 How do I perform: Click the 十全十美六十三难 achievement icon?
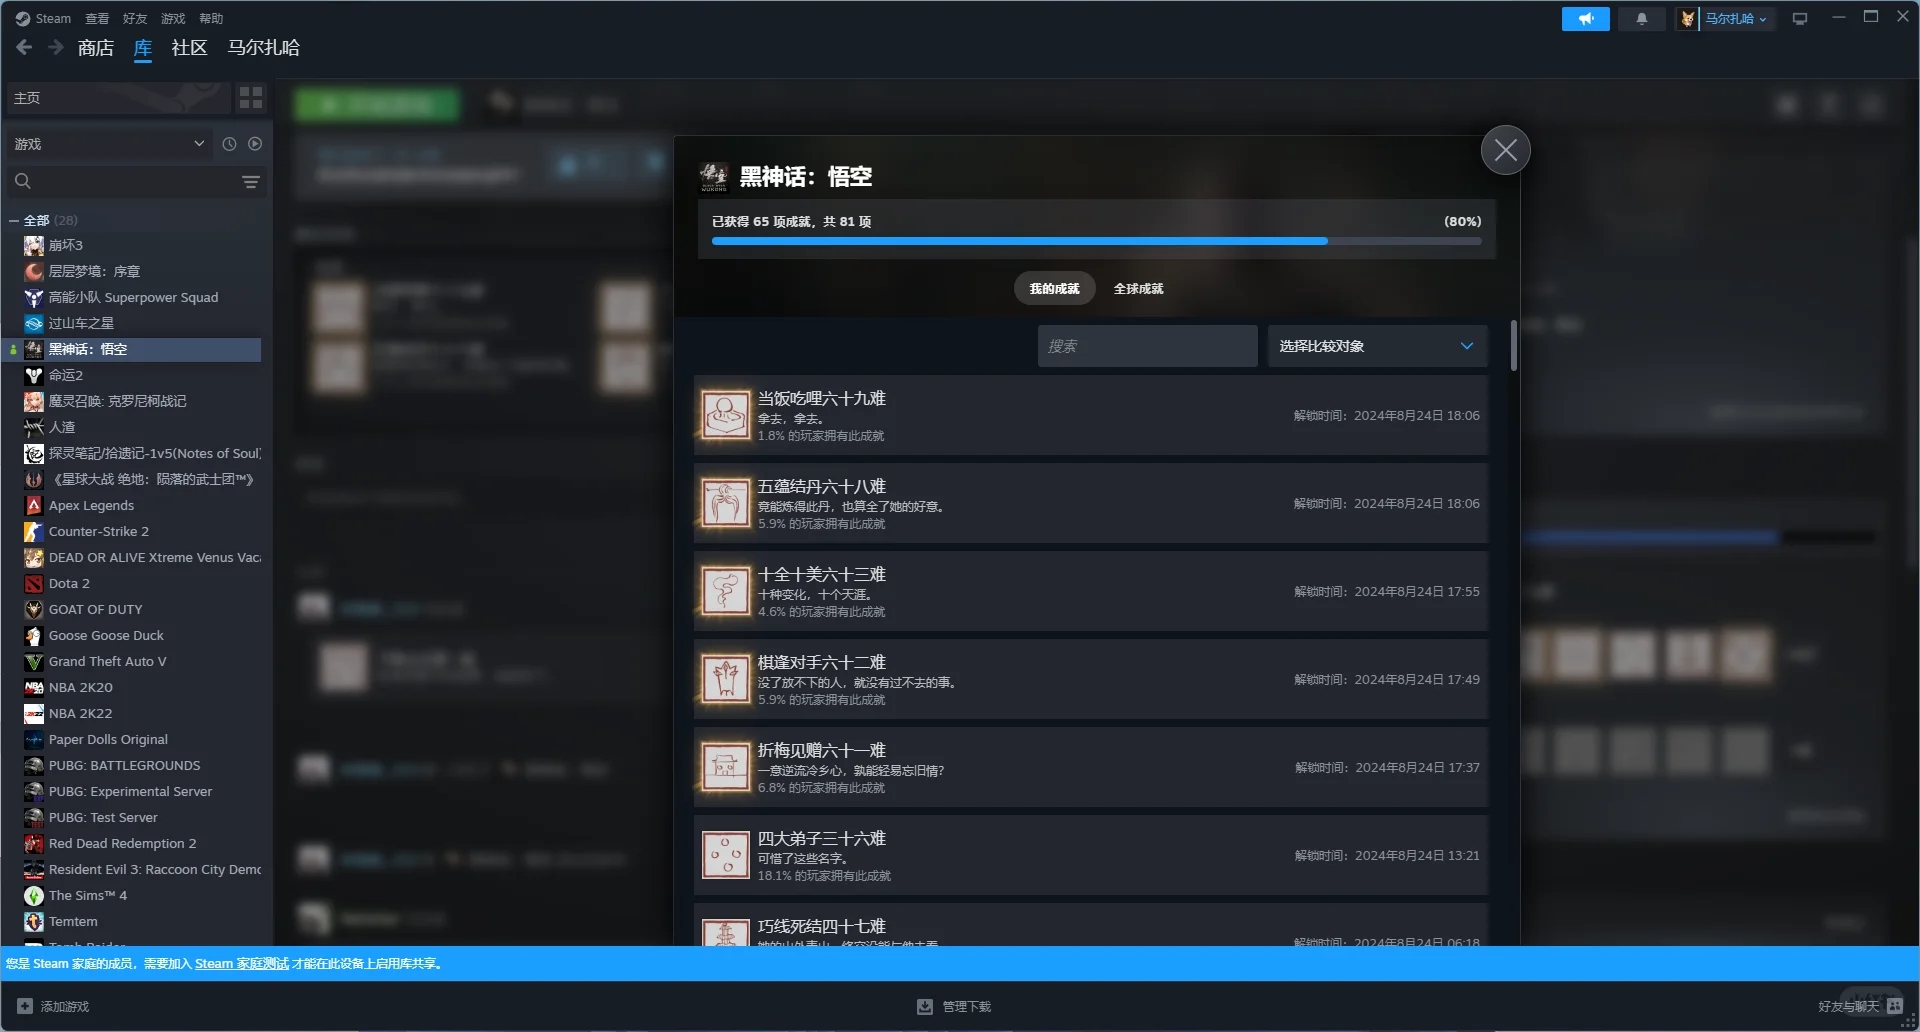click(x=725, y=591)
